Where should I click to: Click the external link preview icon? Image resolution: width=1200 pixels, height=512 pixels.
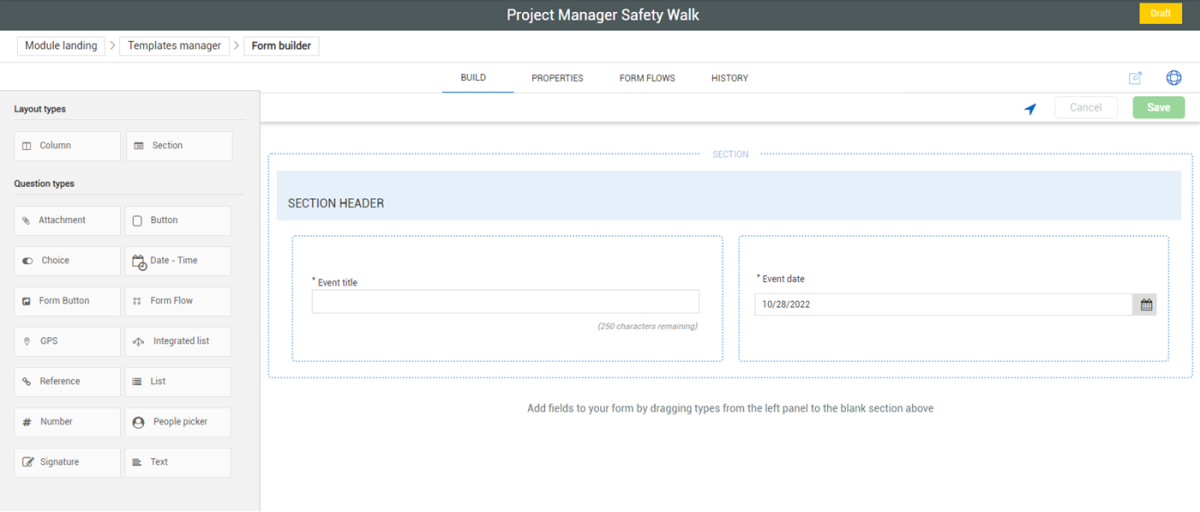[1135, 78]
